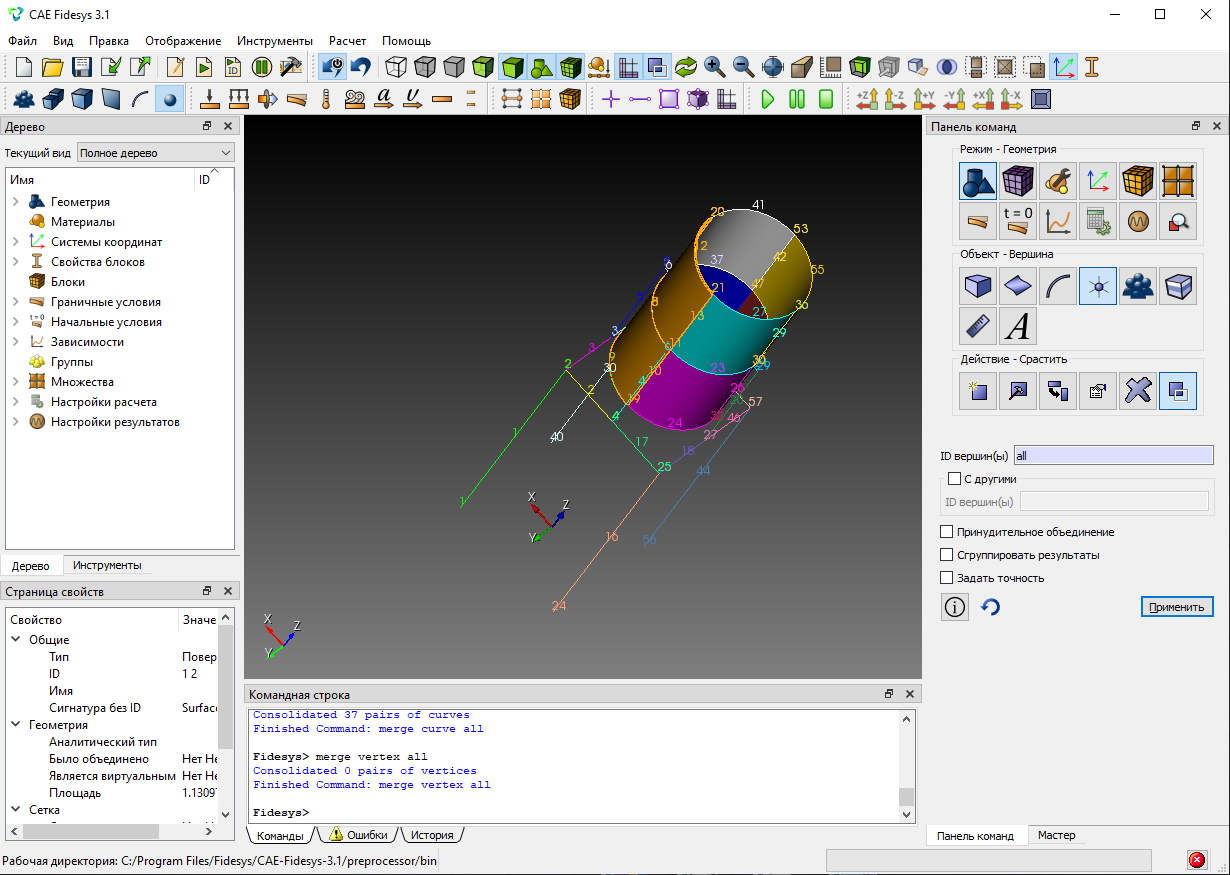Screen dimensions: 1230x875
Task: Set the view along +Z axis
Action: [867, 99]
